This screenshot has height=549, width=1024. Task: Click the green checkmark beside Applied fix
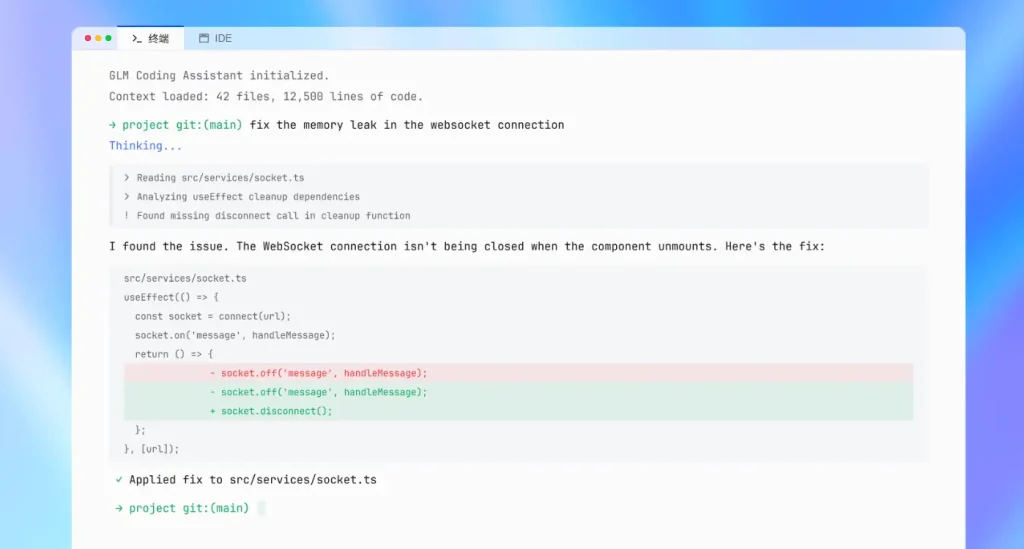(x=119, y=480)
